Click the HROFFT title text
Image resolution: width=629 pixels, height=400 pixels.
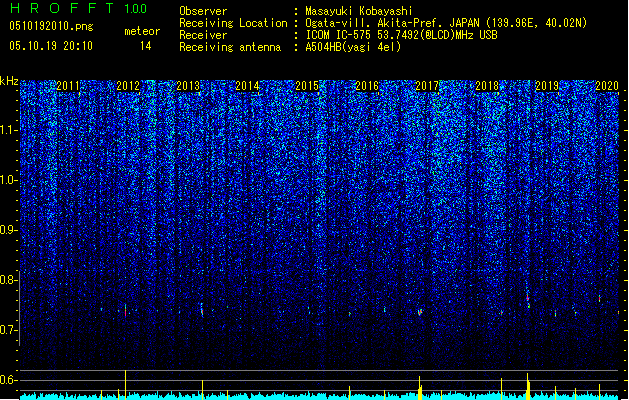point(62,8)
